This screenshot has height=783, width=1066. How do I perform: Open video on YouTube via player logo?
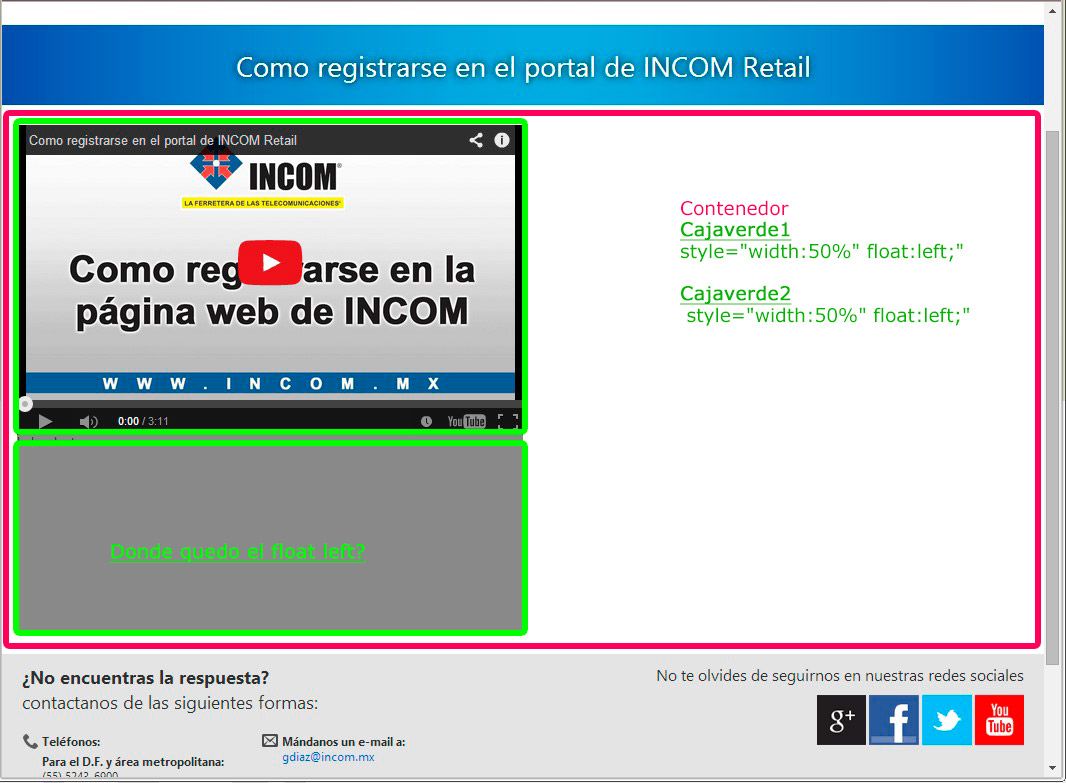pos(466,421)
